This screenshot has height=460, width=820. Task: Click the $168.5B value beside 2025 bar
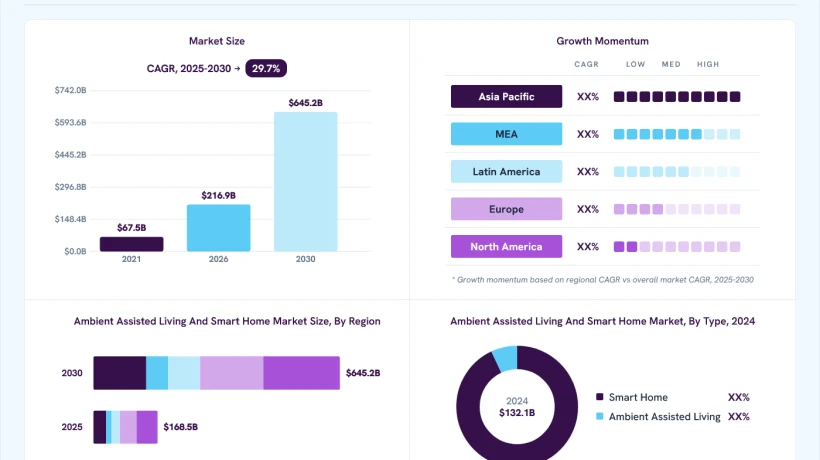pos(180,427)
